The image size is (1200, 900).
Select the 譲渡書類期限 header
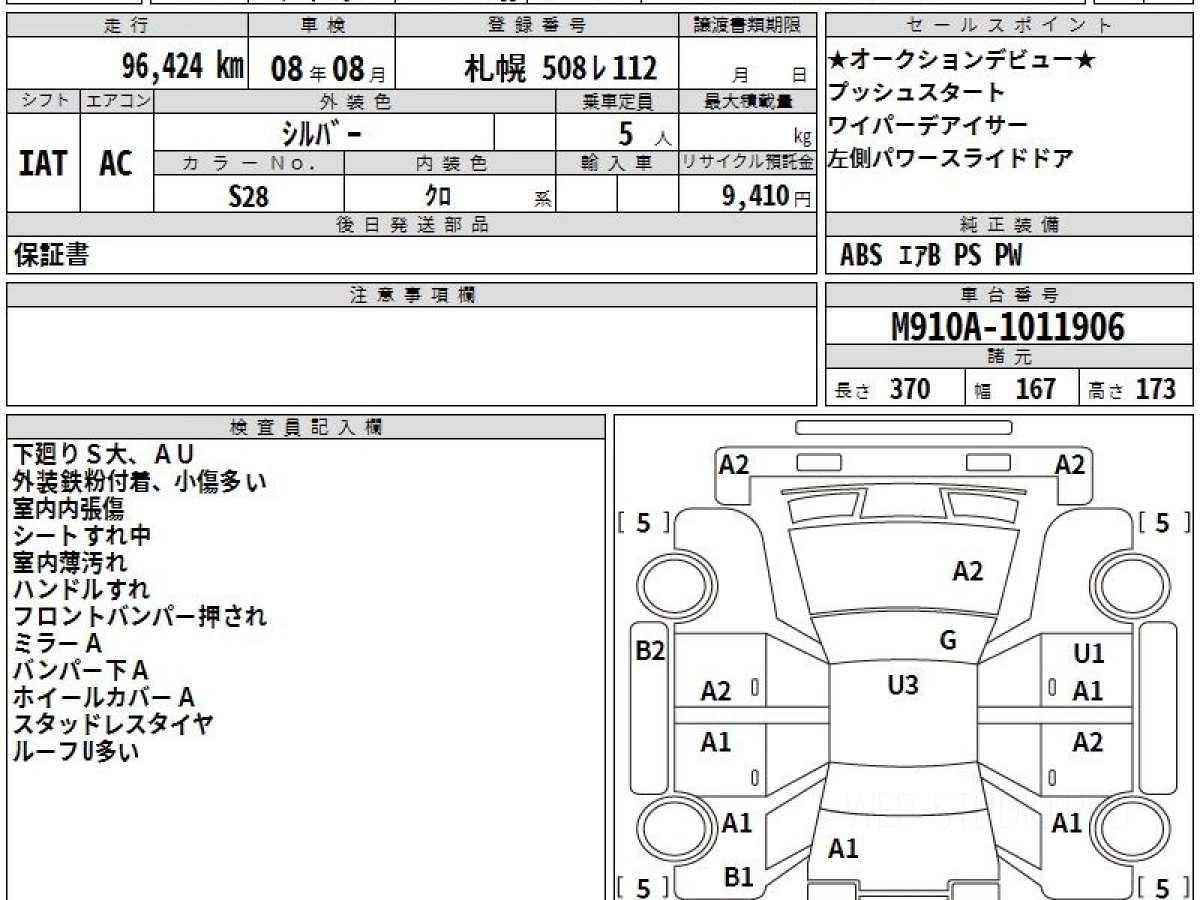[748, 26]
